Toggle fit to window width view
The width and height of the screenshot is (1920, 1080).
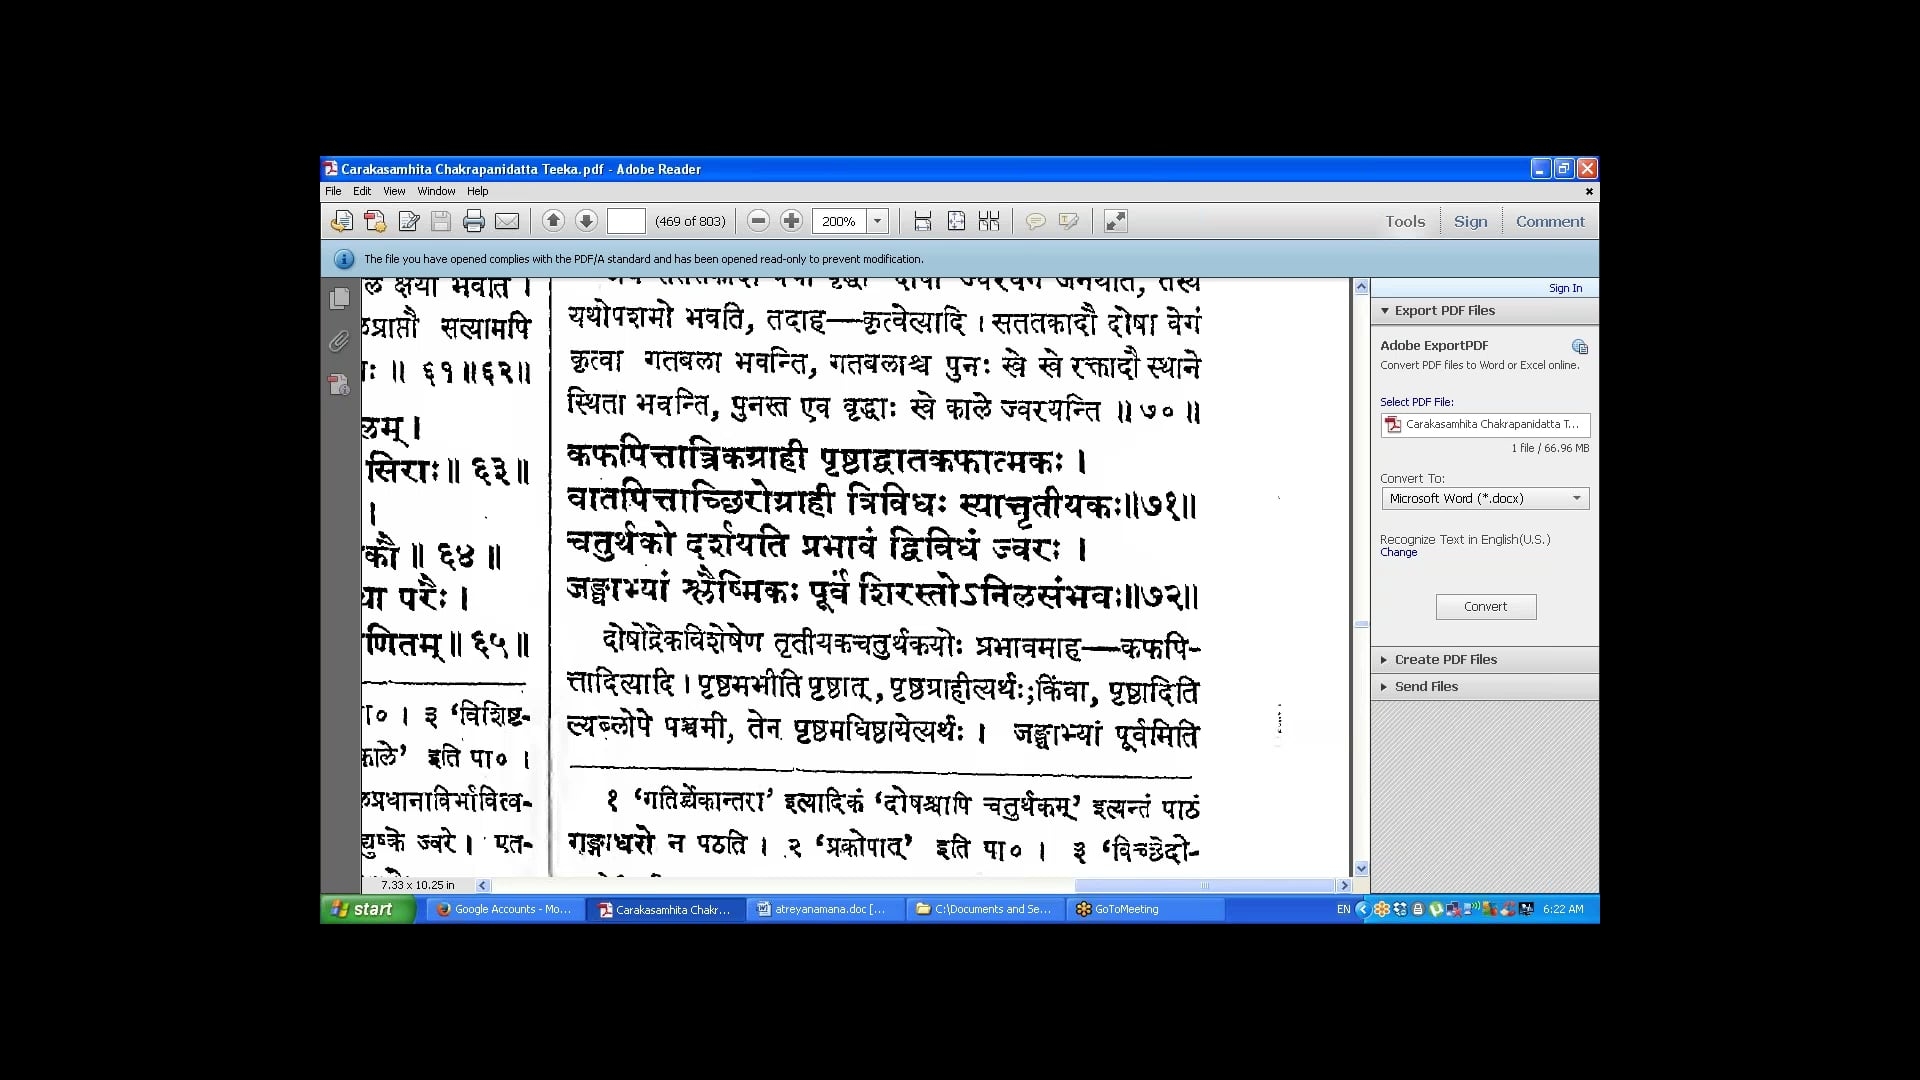coord(923,221)
